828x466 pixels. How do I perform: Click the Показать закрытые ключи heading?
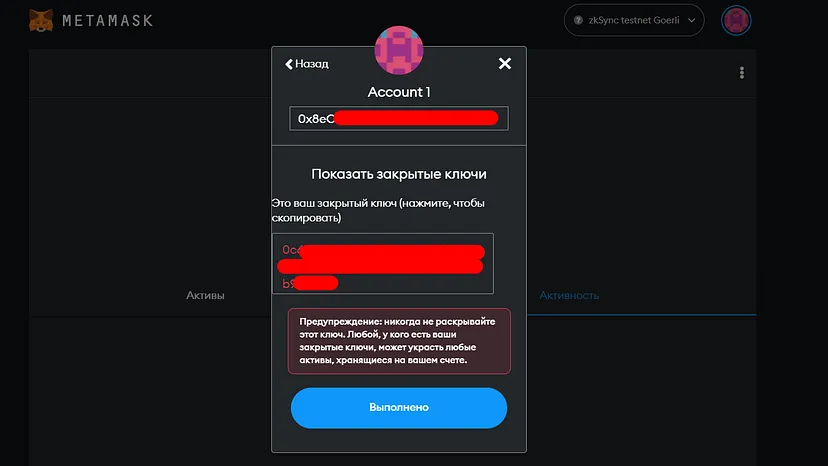(399, 174)
